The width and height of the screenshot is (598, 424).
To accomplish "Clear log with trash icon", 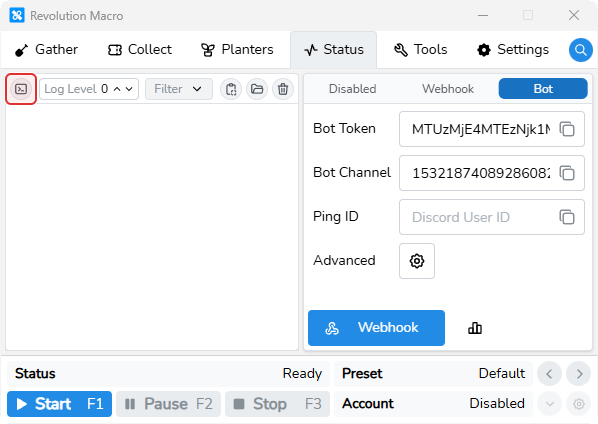I will pos(283,89).
